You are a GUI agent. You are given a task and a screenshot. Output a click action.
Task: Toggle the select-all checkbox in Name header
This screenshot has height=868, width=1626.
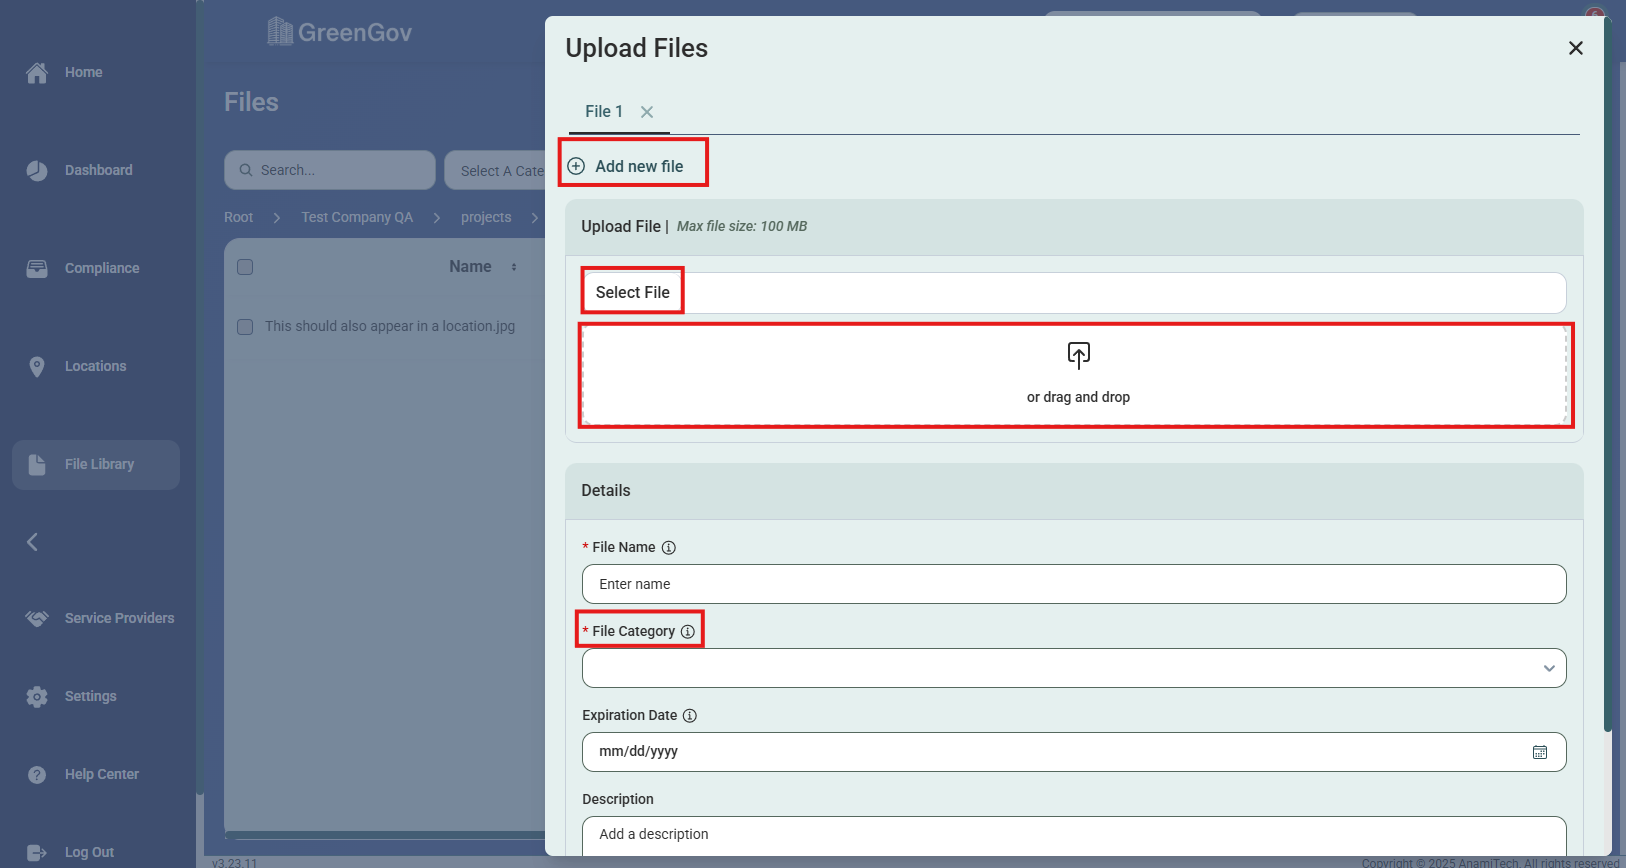click(245, 267)
